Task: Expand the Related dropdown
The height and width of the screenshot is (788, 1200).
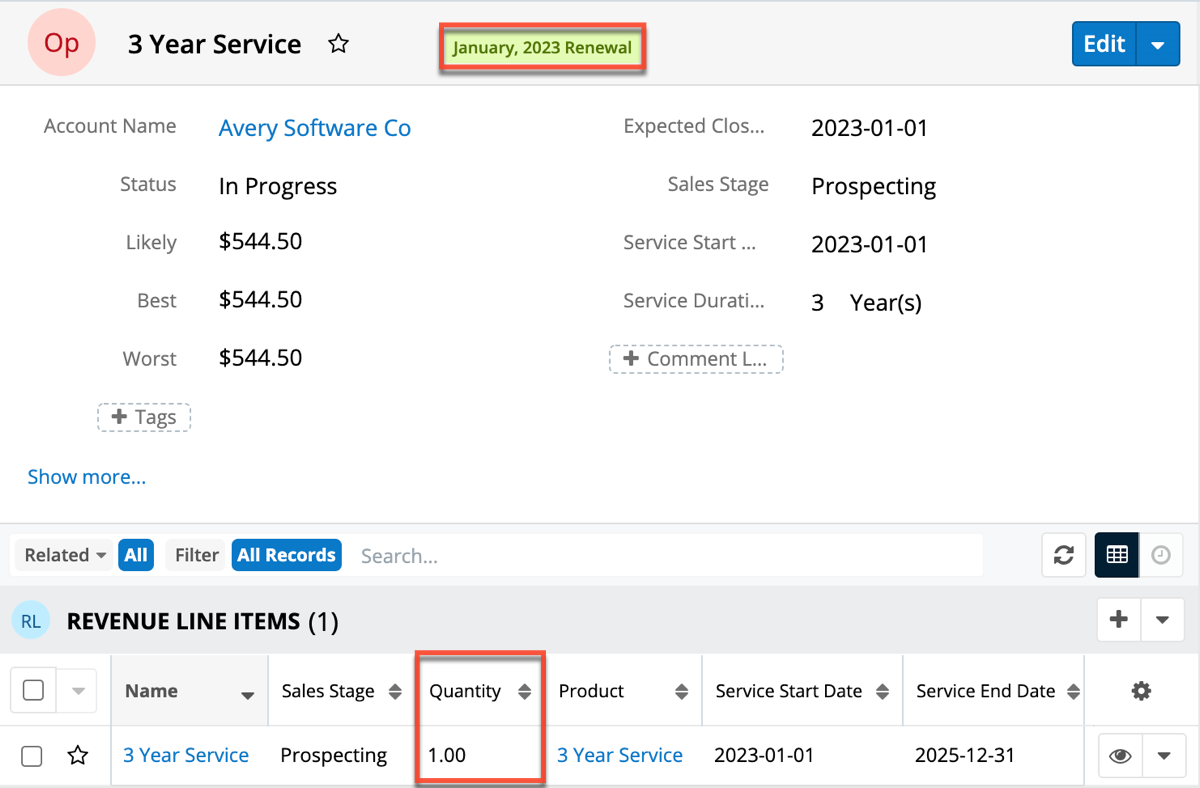Action: click(66, 555)
